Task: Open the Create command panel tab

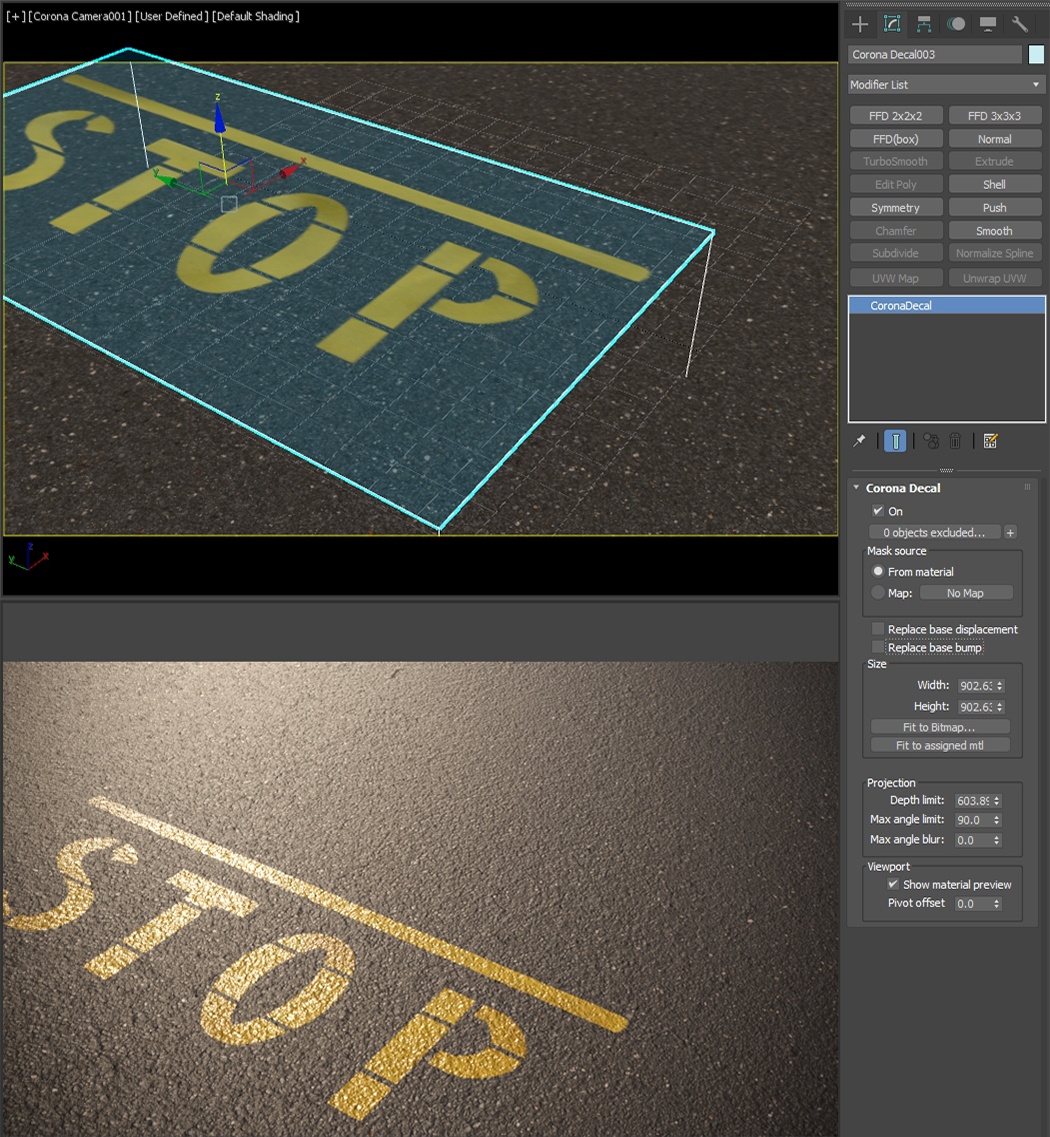Action: [860, 24]
